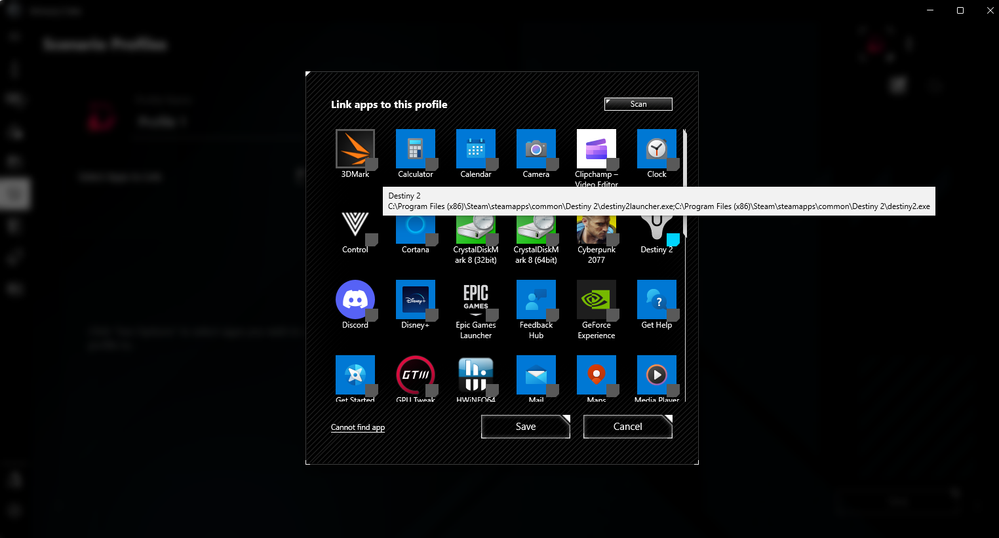Tick the Epic Games Launcher checkbox
The height and width of the screenshot is (538, 999).
click(x=492, y=315)
